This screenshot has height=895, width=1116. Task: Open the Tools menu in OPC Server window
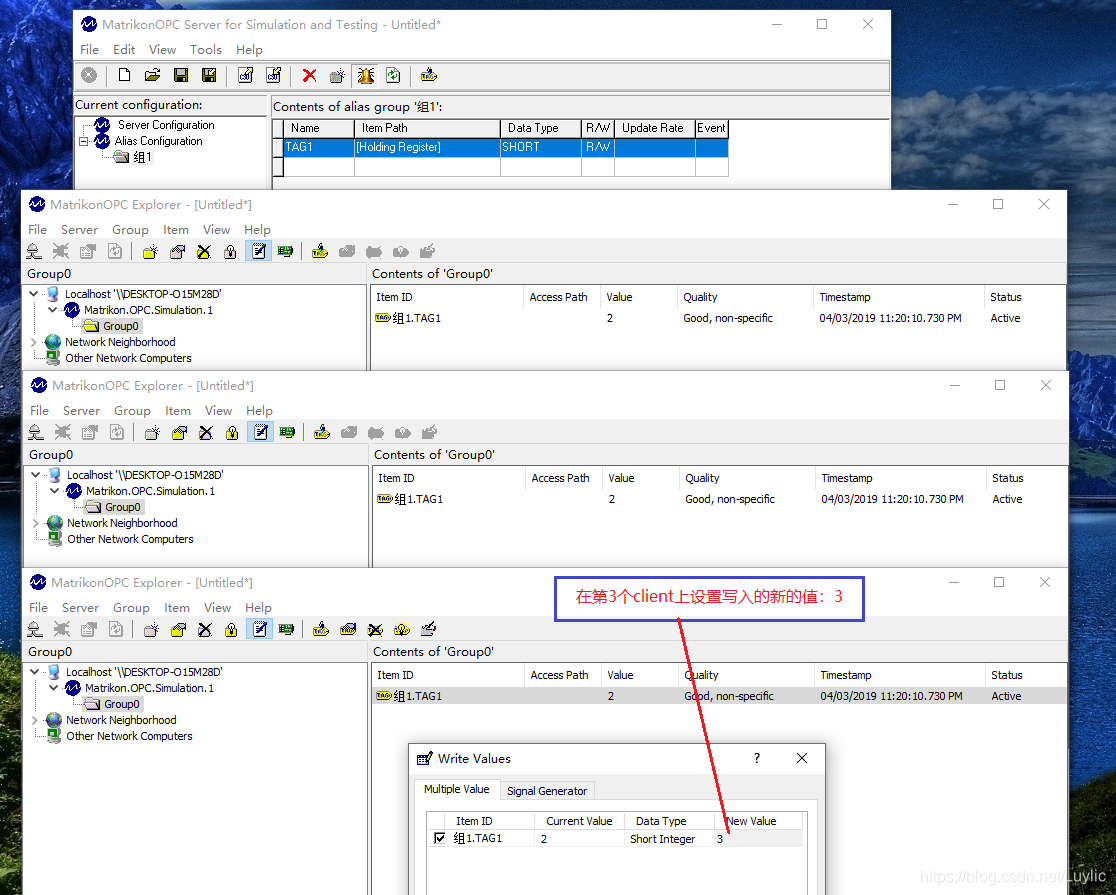coord(206,49)
